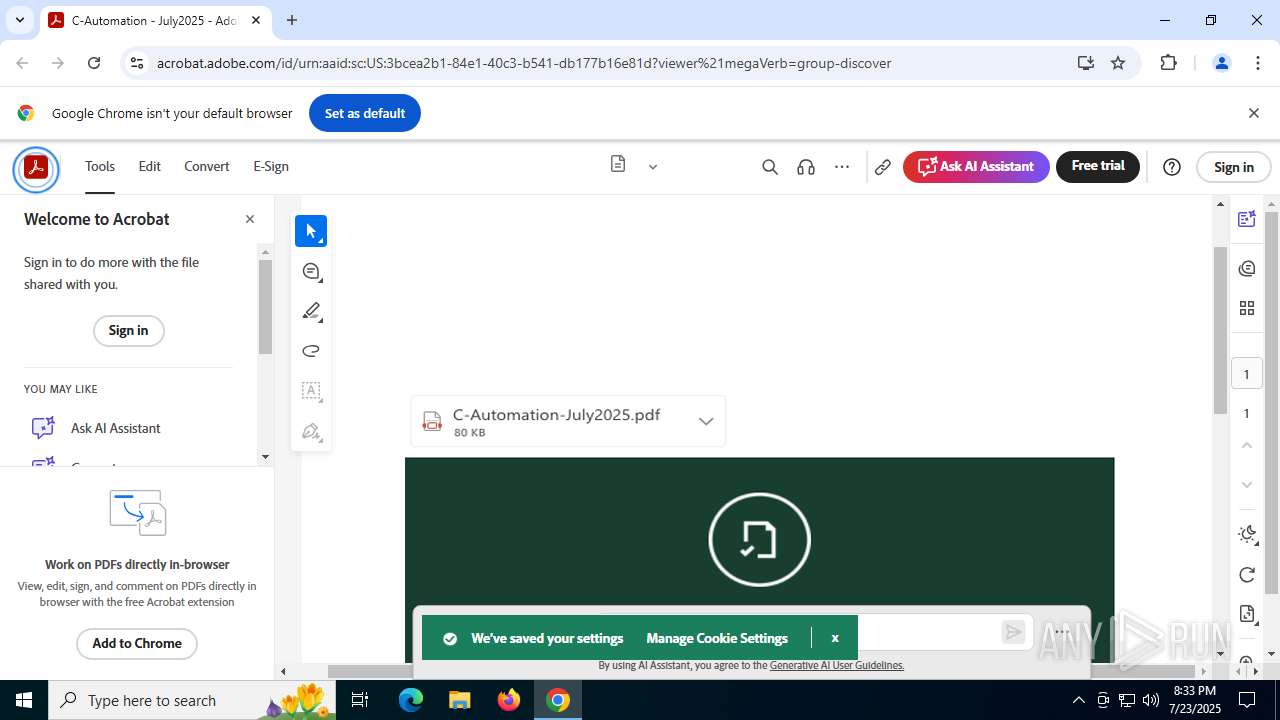
Task: Click Sign in within Welcome panel
Action: [x=128, y=331]
